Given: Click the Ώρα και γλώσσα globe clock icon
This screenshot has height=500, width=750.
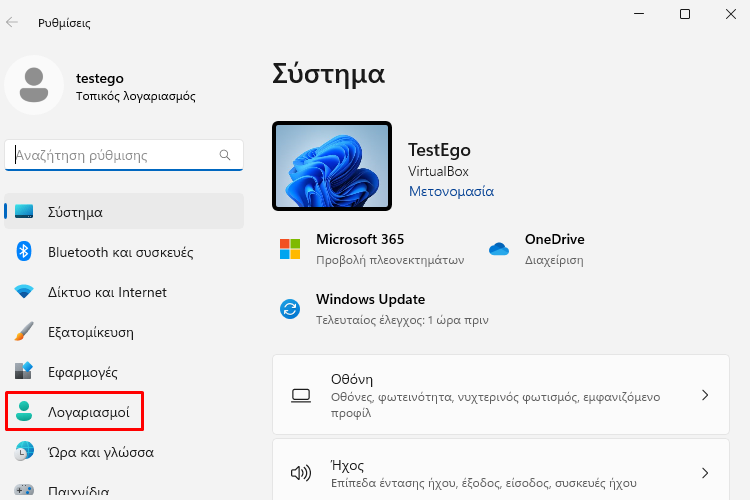Looking at the screenshot, I should (24, 451).
